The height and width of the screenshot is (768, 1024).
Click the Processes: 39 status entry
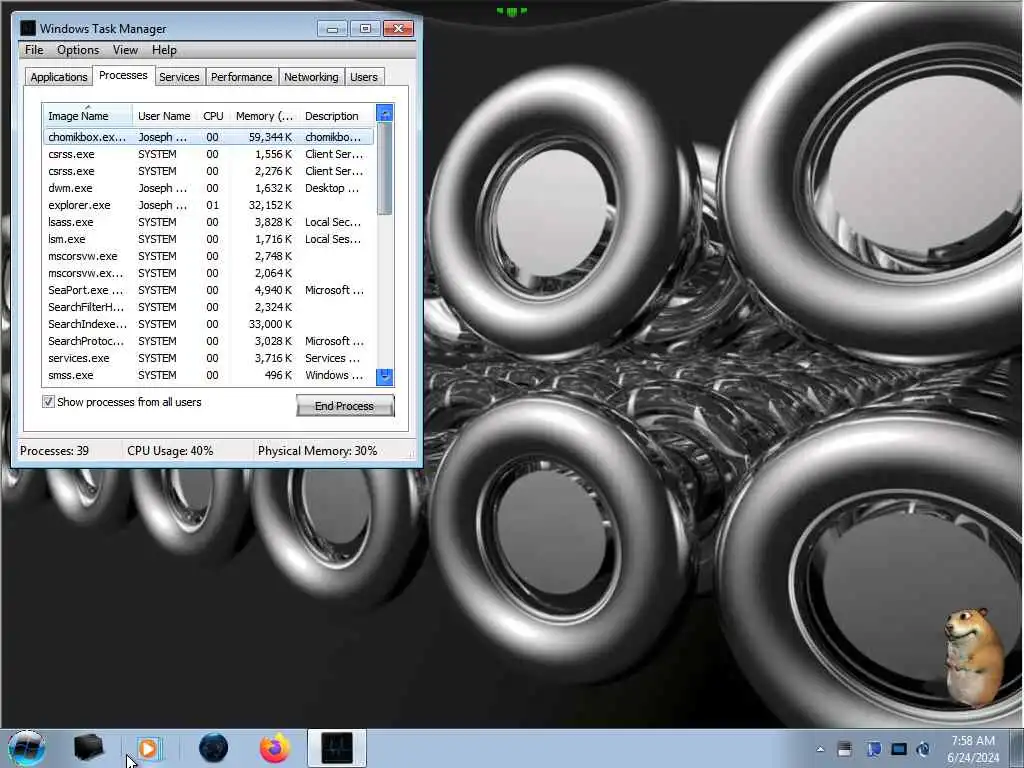tap(54, 451)
